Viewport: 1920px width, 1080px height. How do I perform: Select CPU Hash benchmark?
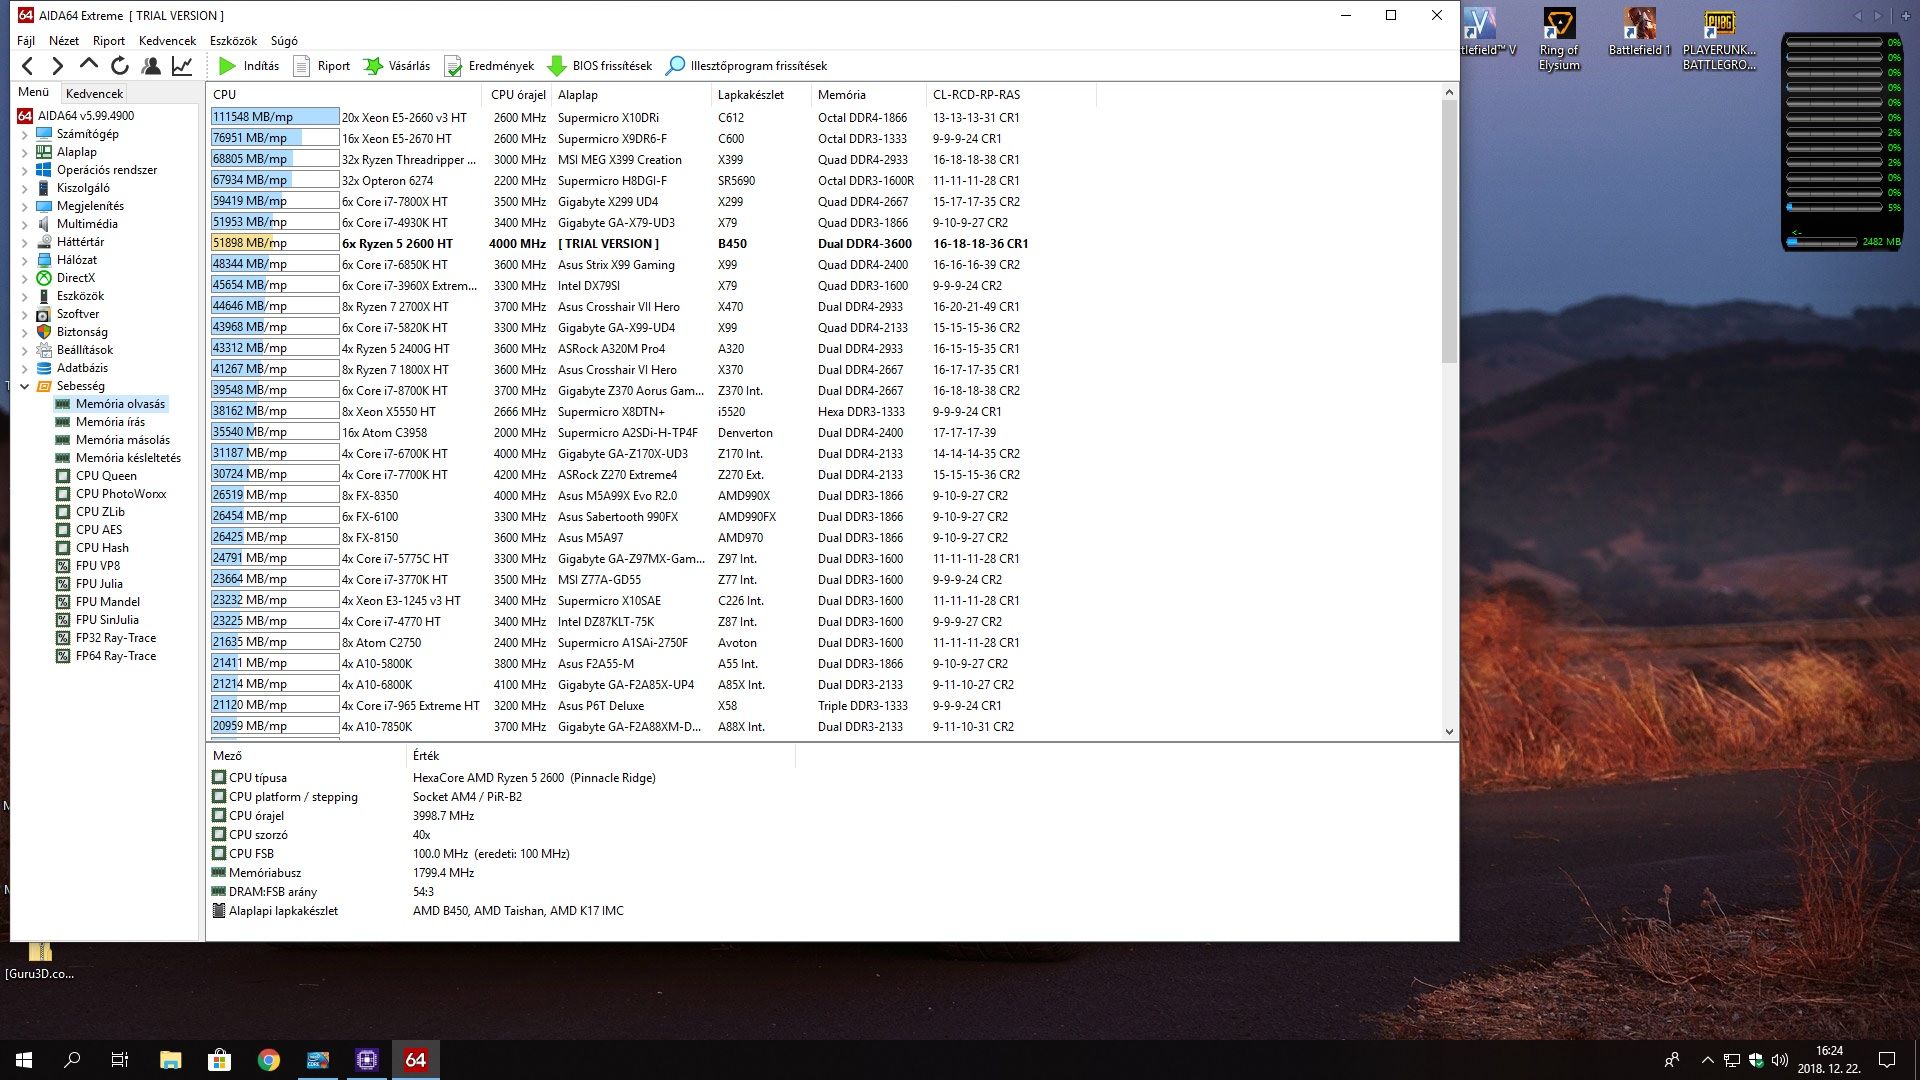point(102,548)
